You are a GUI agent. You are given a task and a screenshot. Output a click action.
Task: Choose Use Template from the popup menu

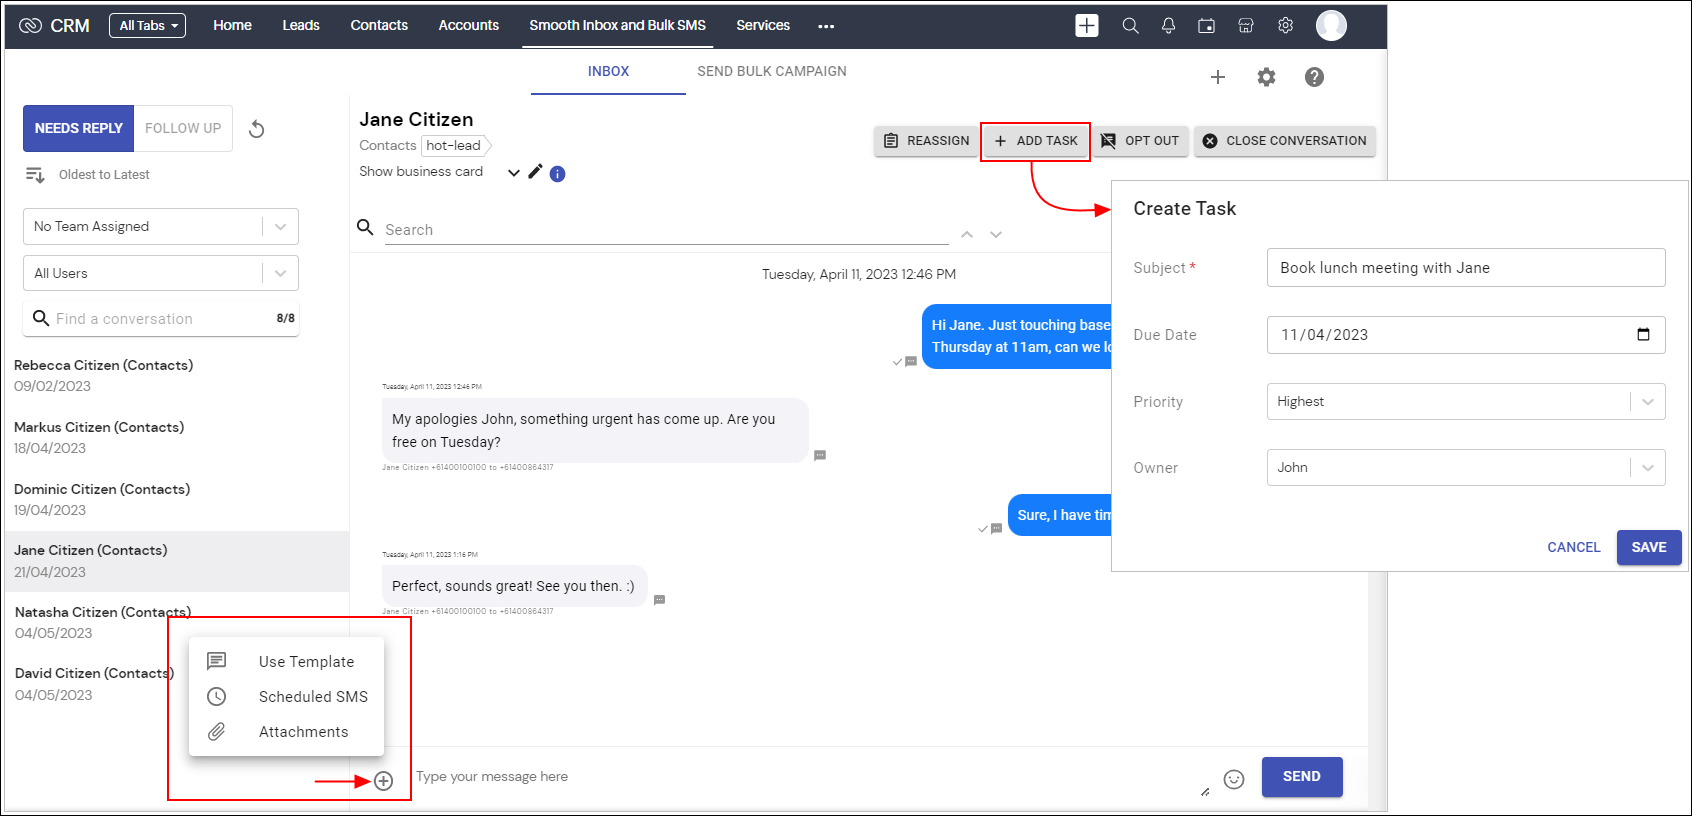click(x=286, y=661)
